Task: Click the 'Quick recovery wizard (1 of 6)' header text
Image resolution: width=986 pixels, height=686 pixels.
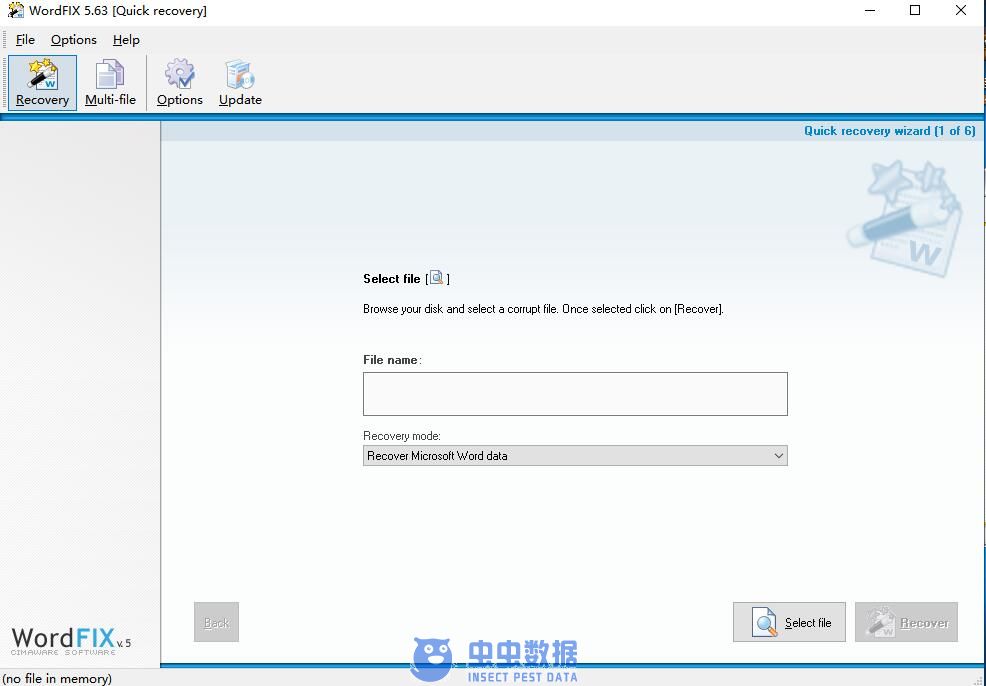Action: [890, 131]
